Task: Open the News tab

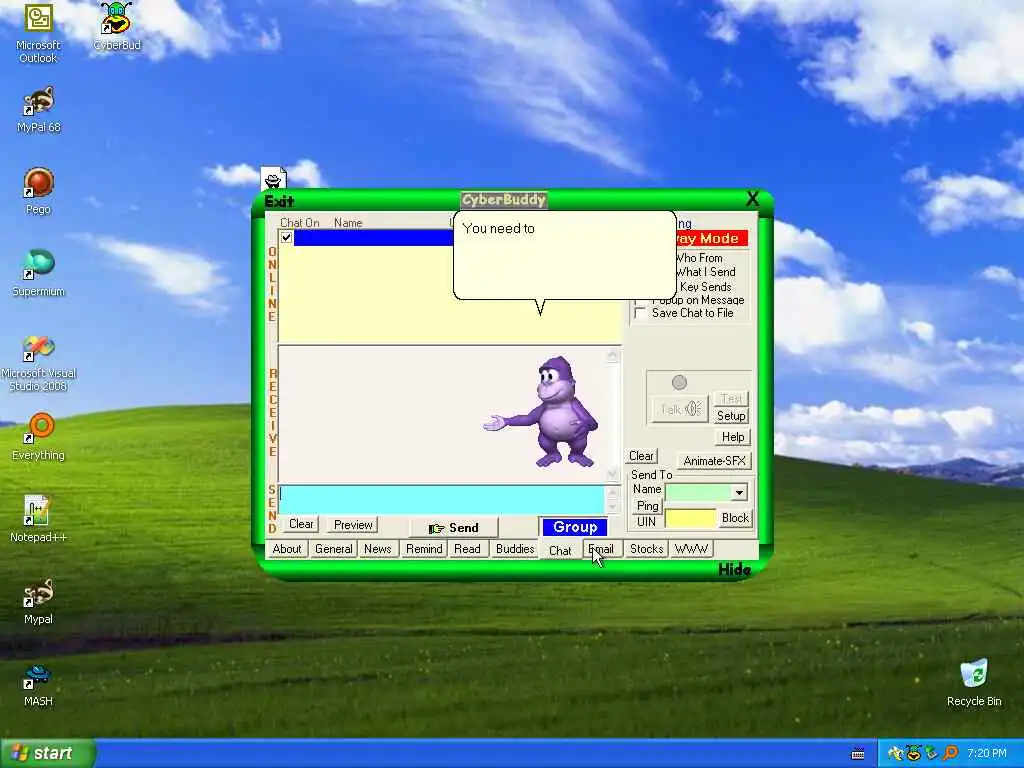Action: pyautogui.click(x=377, y=549)
